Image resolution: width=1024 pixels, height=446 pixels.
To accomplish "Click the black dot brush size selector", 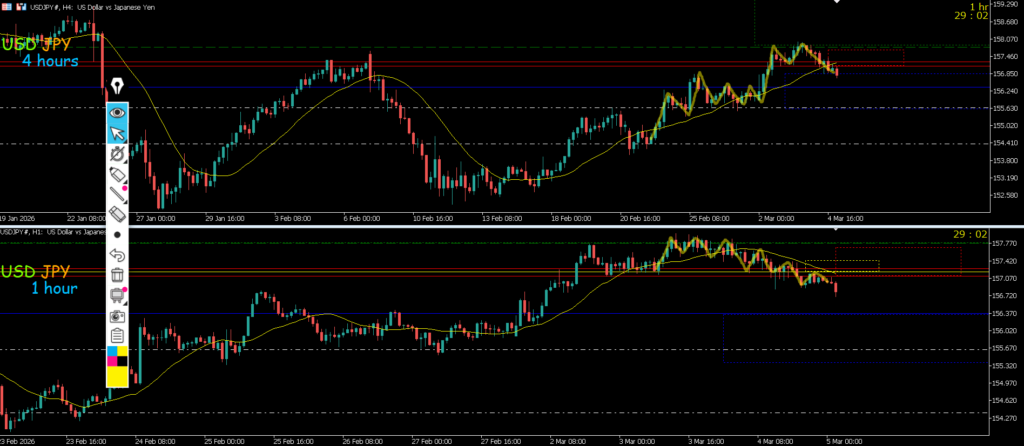I will tap(118, 234).
